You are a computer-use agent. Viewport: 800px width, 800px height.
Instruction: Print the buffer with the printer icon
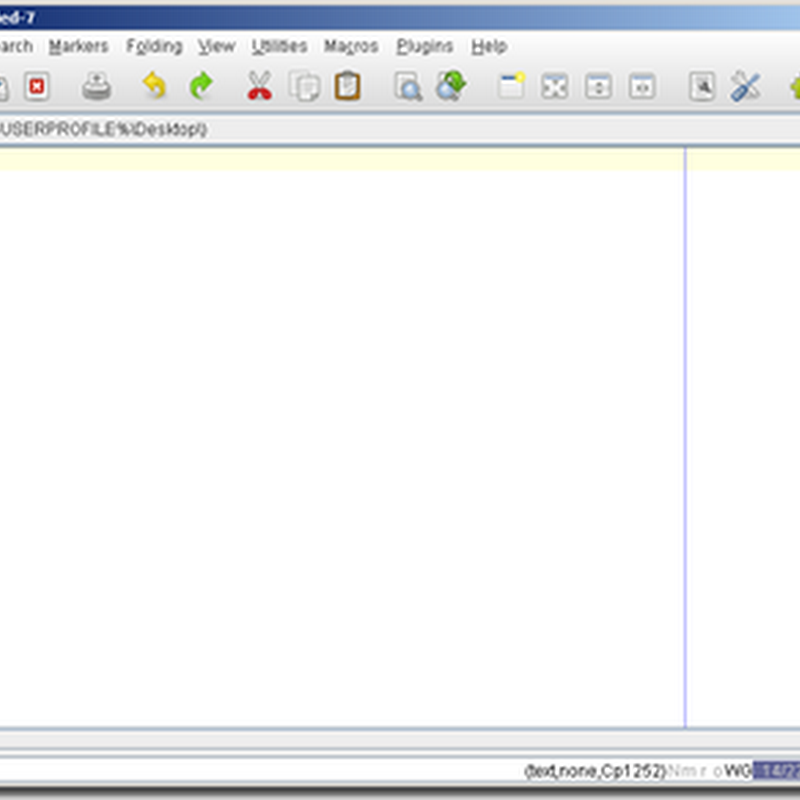pos(96,87)
